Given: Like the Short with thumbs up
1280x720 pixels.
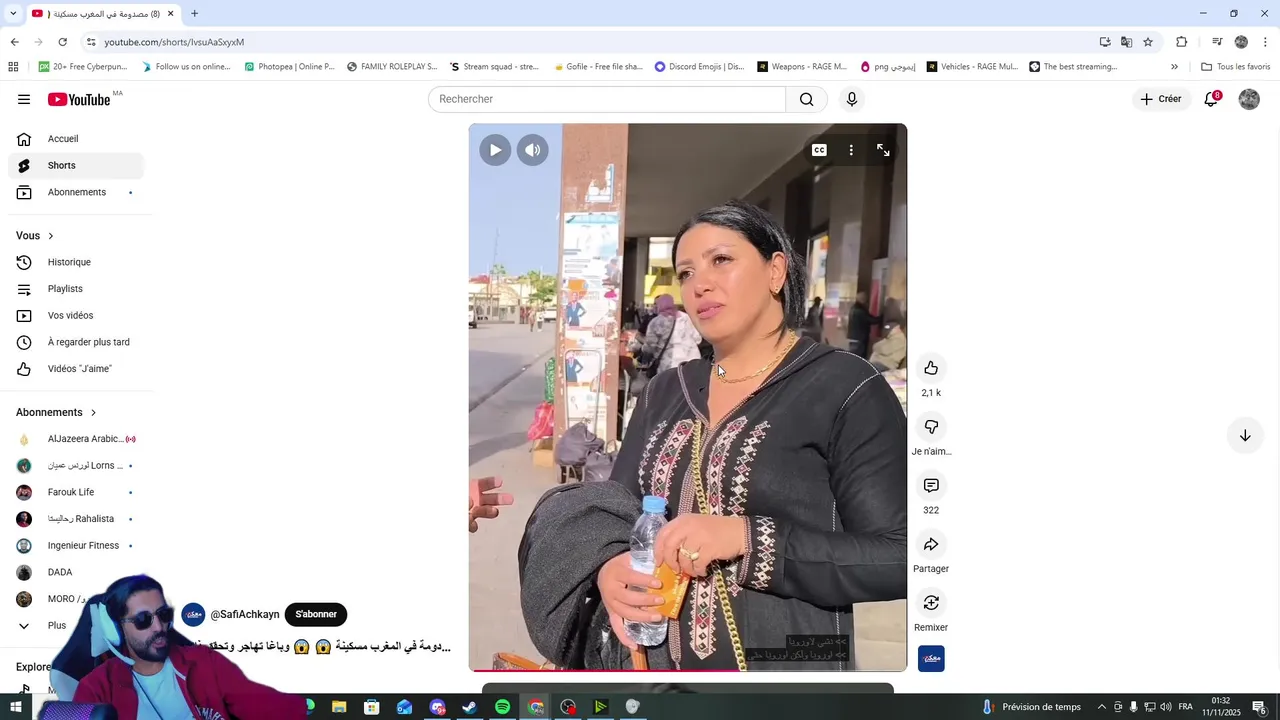Looking at the screenshot, I should tap(931, 368).
